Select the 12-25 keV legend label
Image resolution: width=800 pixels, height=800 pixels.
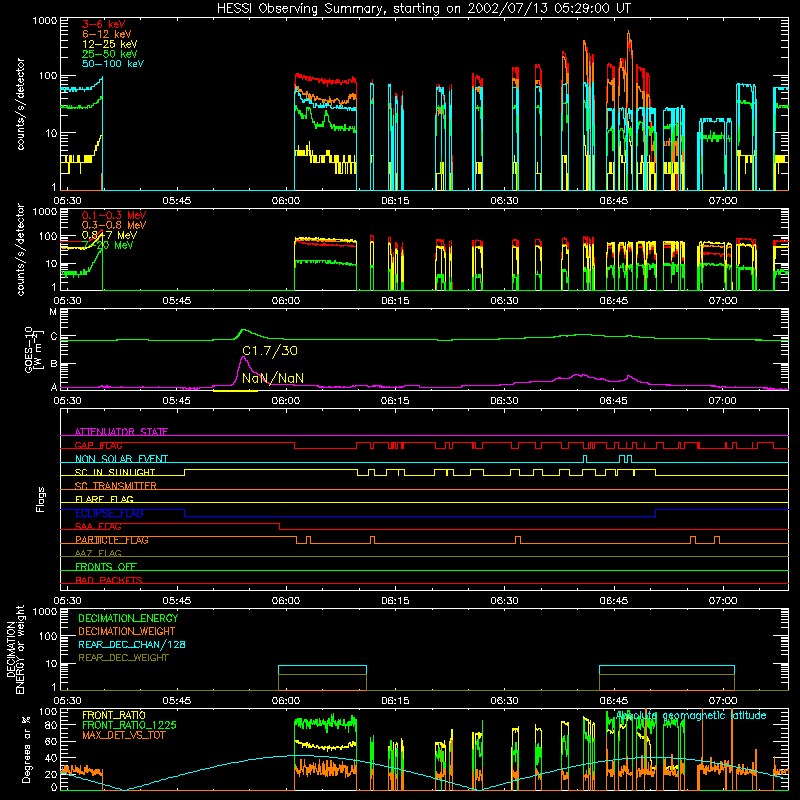tap(109, 44)
